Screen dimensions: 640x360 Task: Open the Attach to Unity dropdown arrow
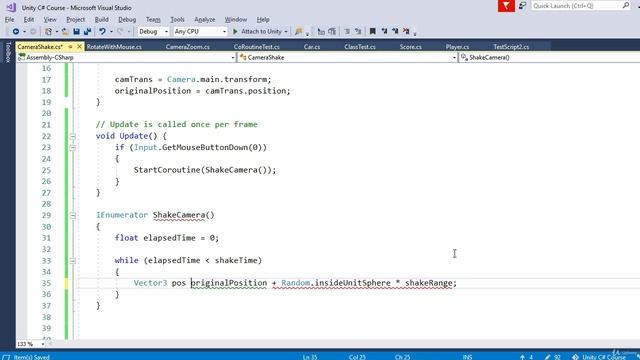(x=286, y=32)
